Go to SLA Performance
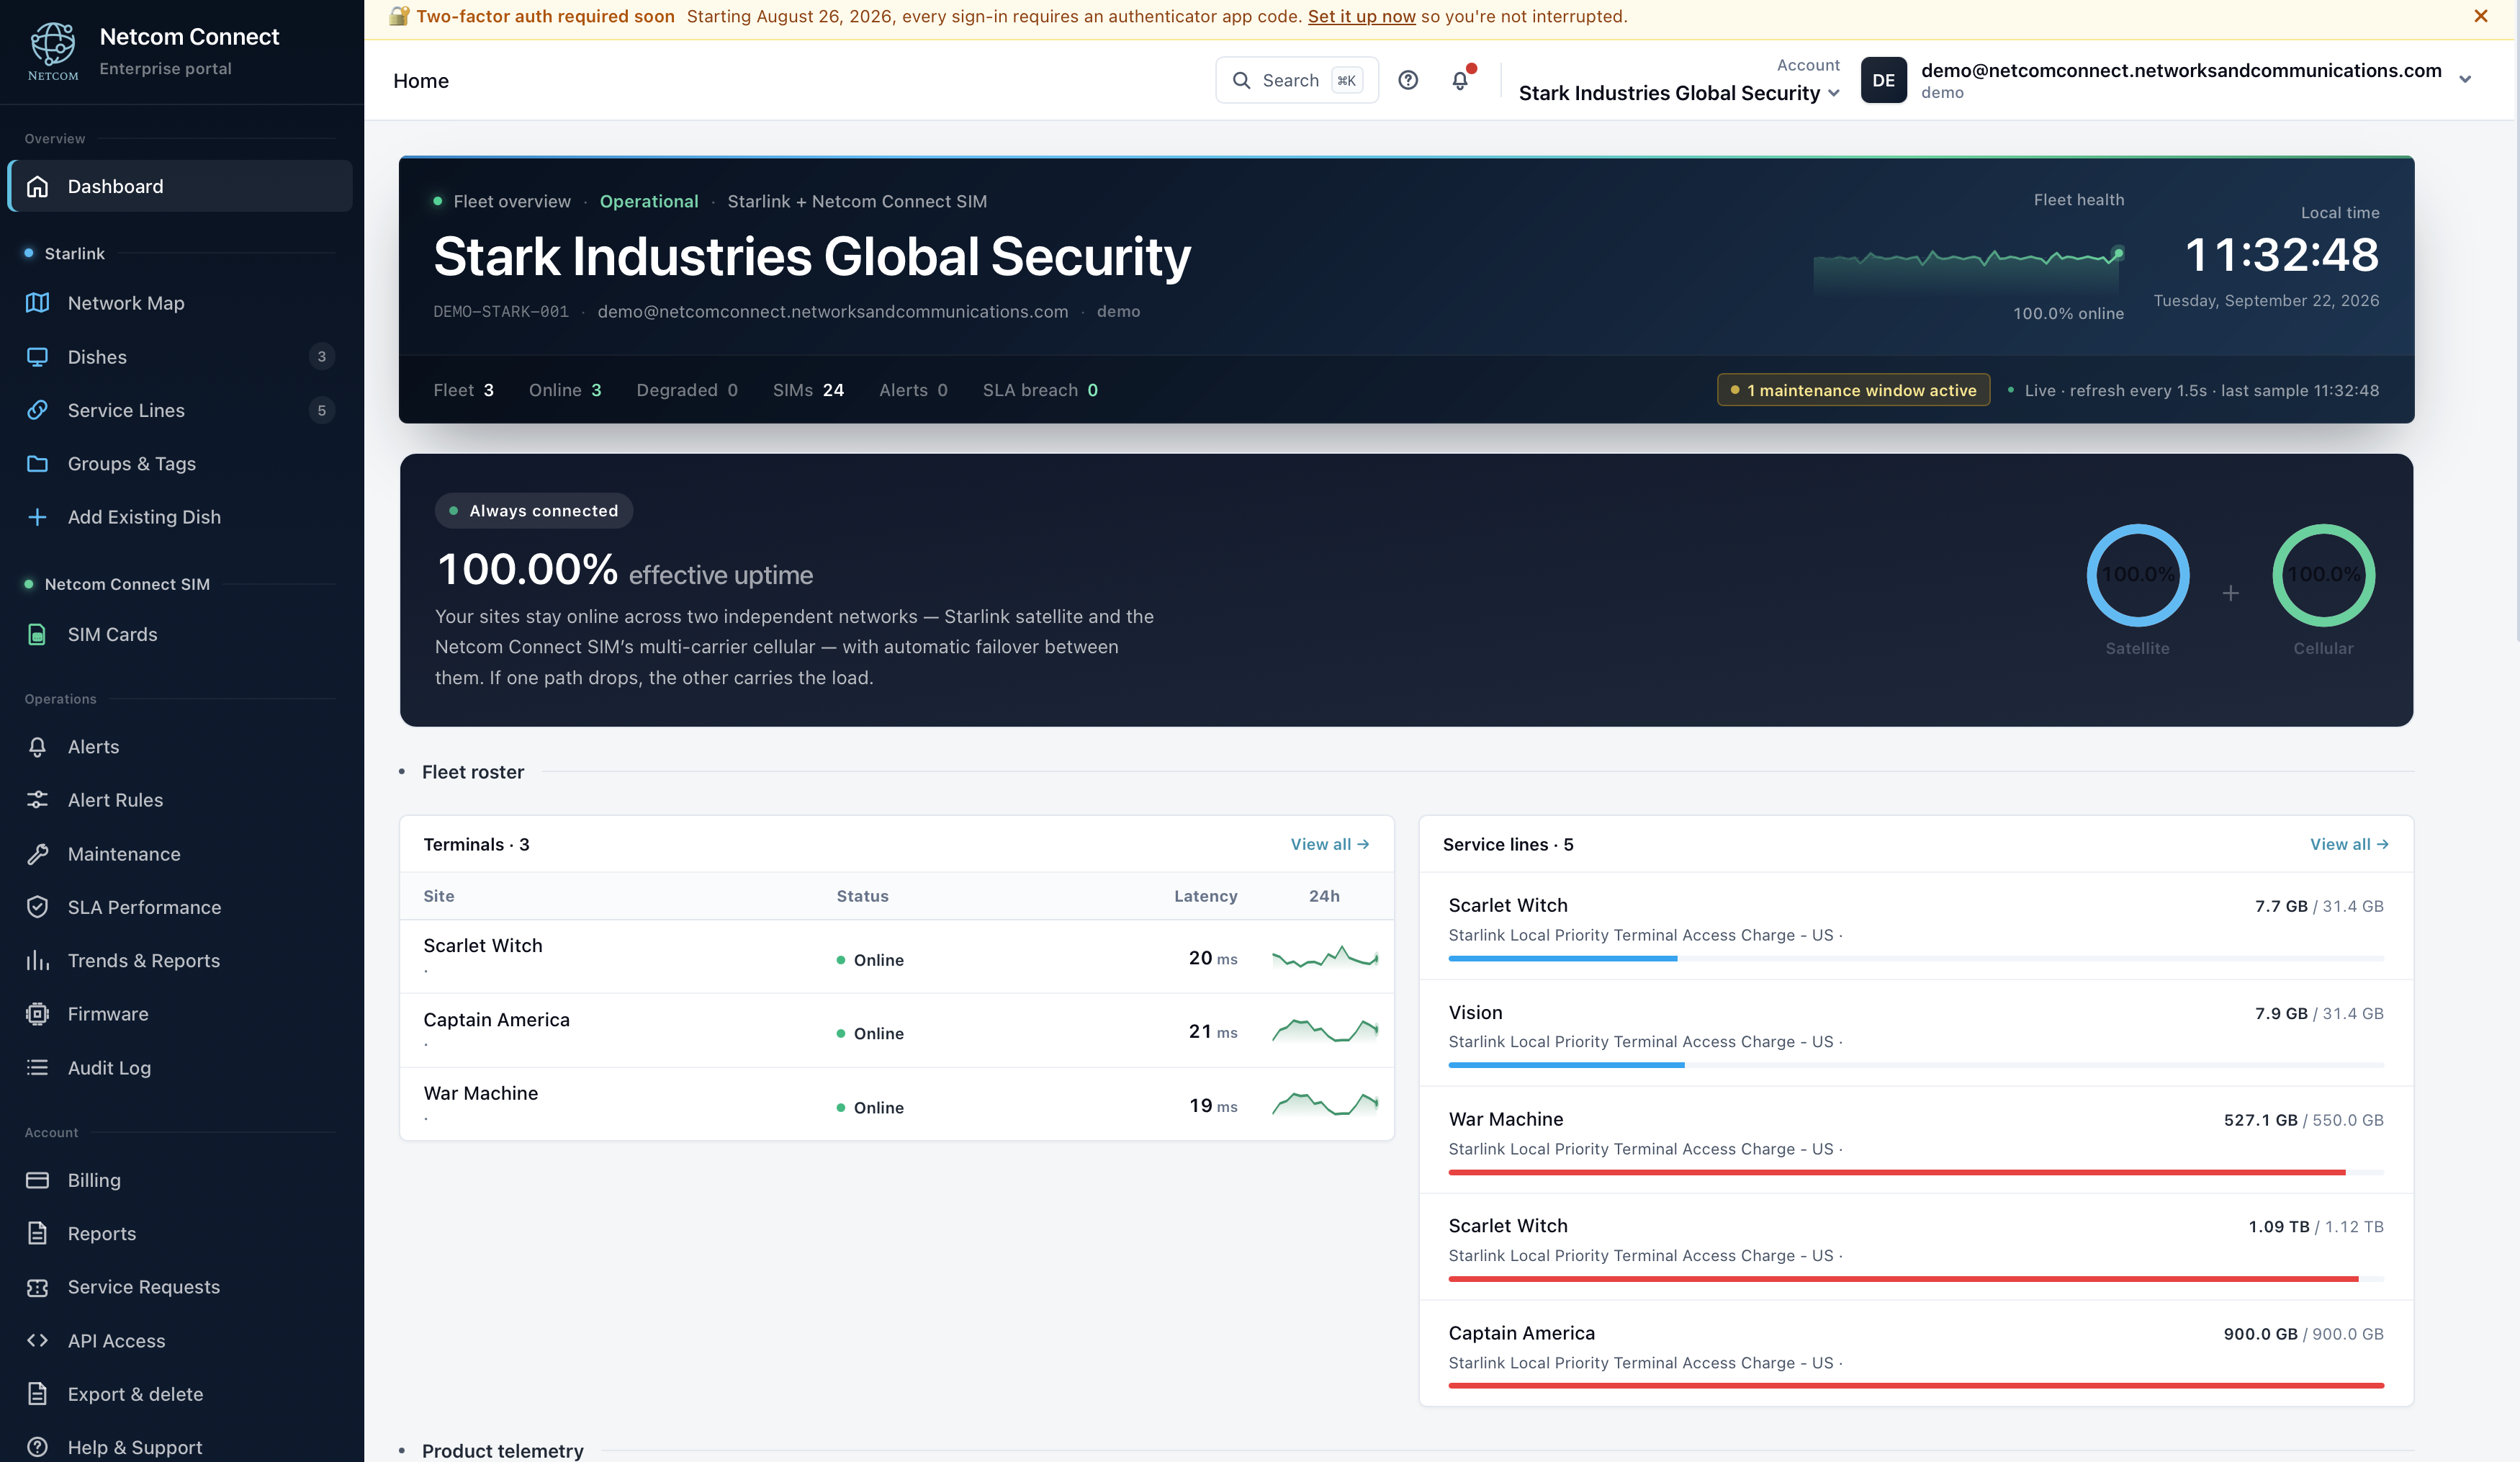The width and height of the screenshot is (2520, 1462). tap(180, 907)
